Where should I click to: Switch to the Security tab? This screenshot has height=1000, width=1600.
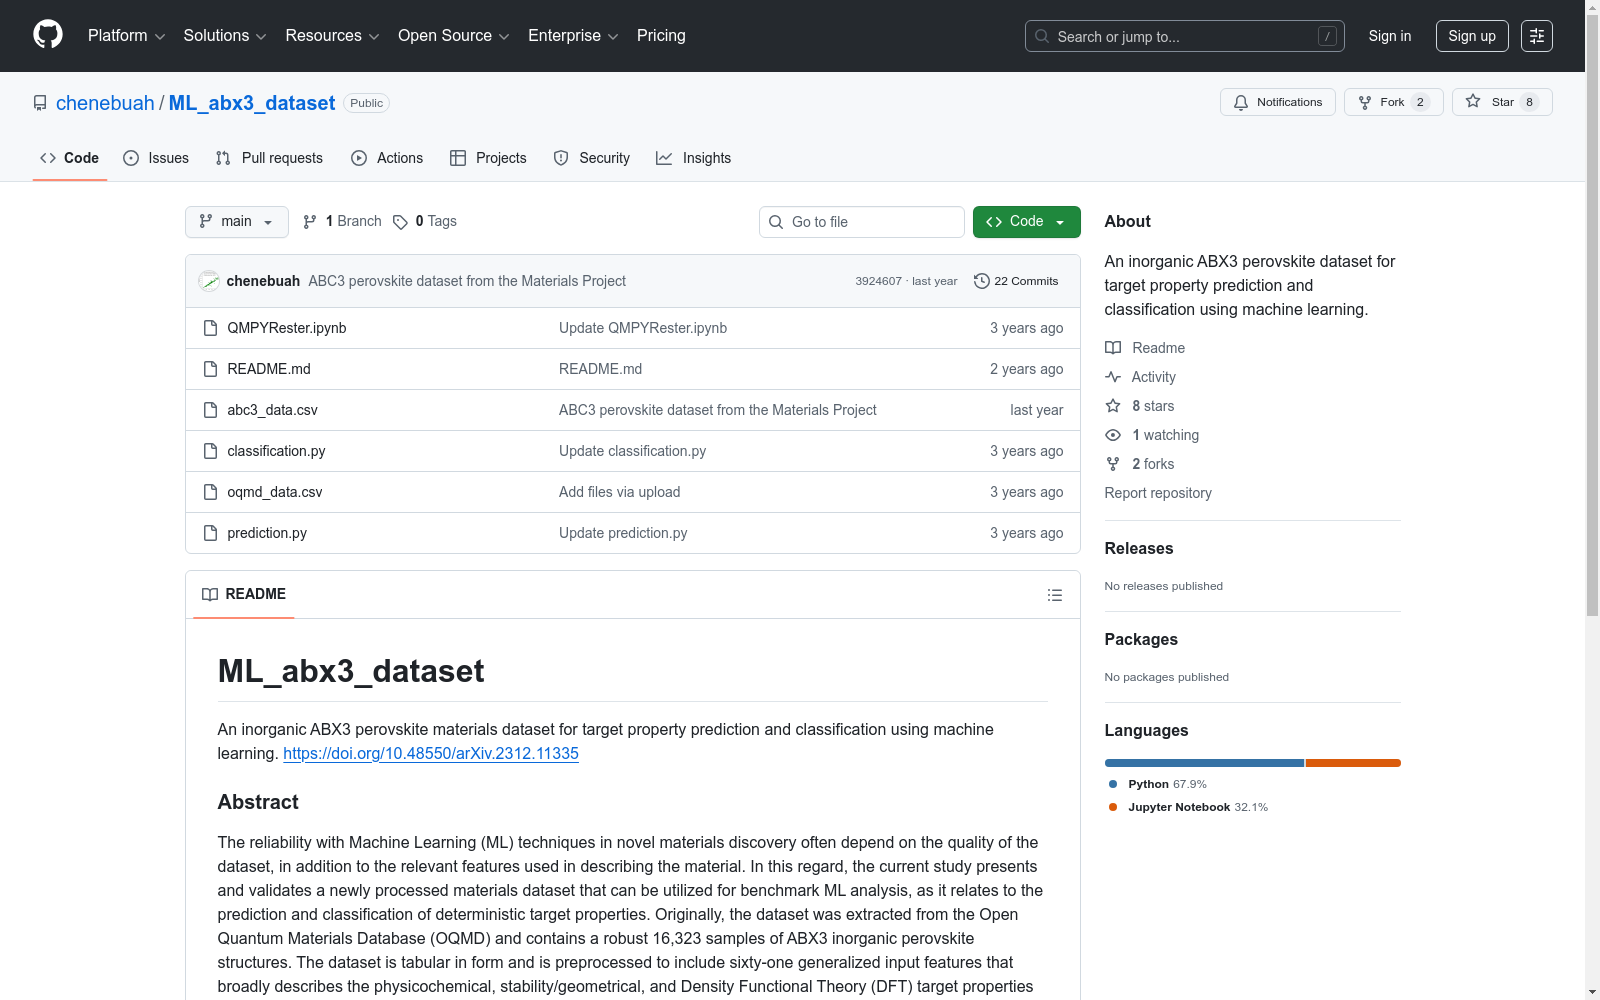tap(592, 158)
